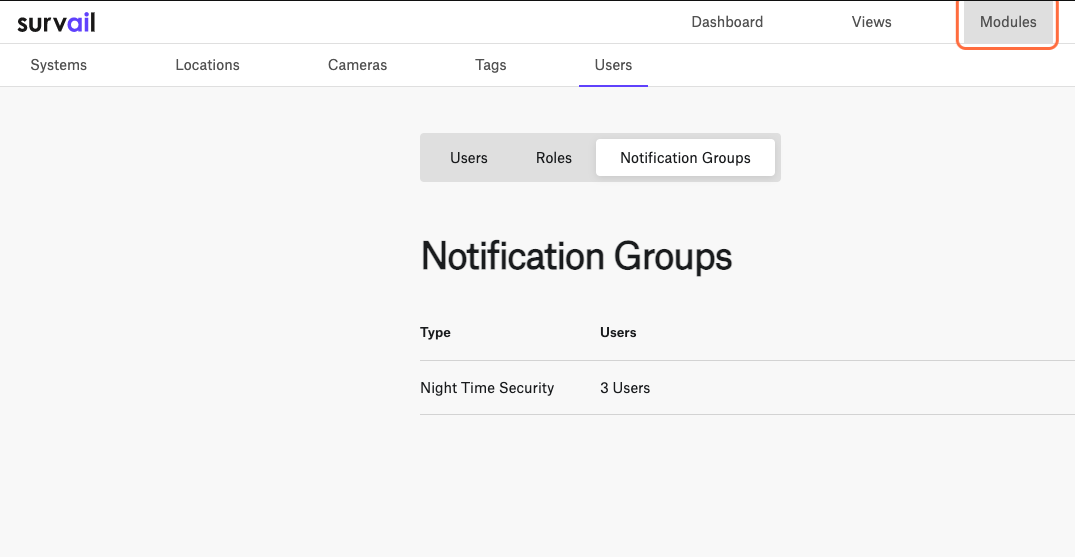The width and height of the screenshot is (1075, 557).
Task: Switch to the Tags tab
Action: (x=490, y=65)
